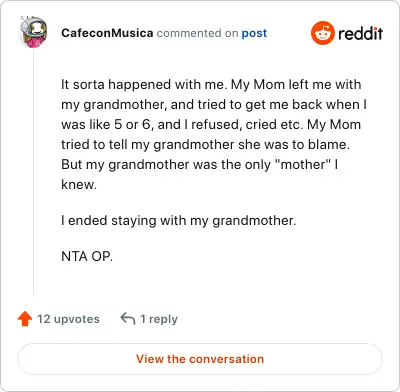Open the CafeconMusica username link
The height and width of the screenshot is (392, 400).
pos(107,33)
